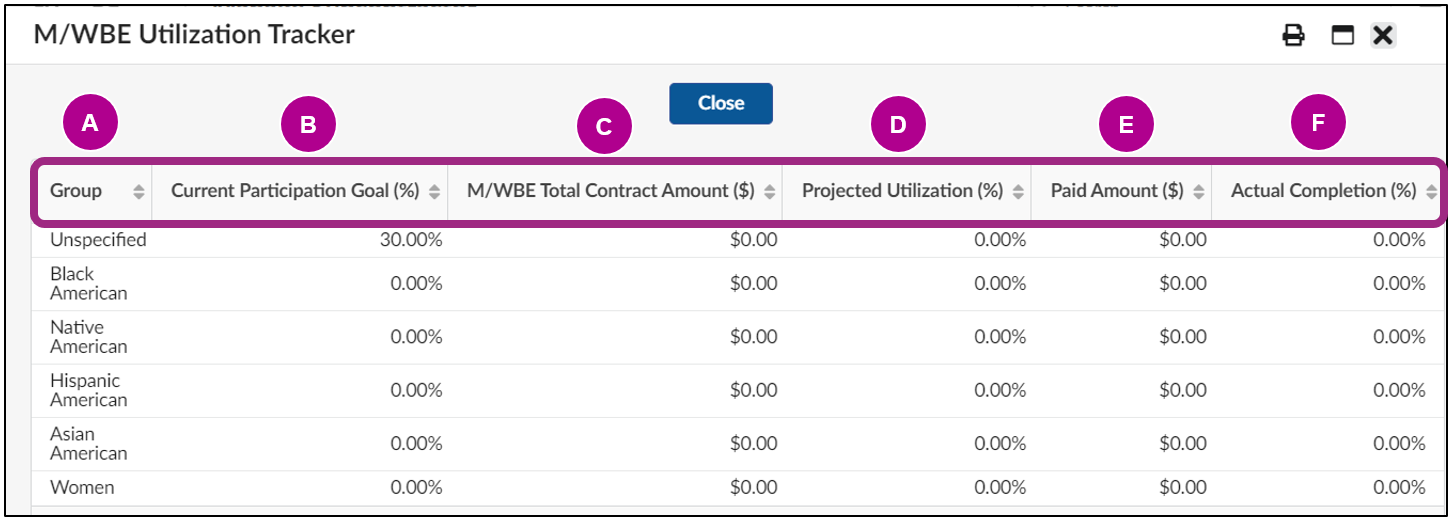1453x523 pixels.
Task: Click the M/WBE Utilization Tracker title
Action: (194, 35)
